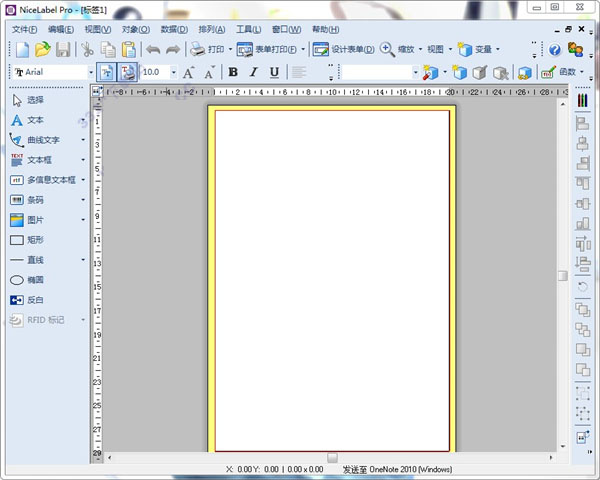Toggle Underline text formatting
Viewport: 600px width, 480px height.
[x=274, y=72]
